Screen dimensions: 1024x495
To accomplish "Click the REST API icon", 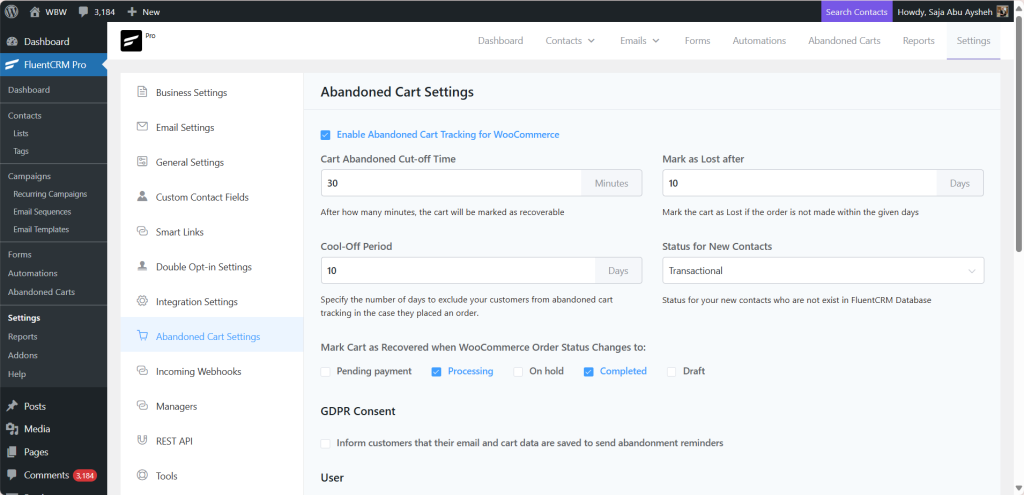I will (x=142, y=441).
